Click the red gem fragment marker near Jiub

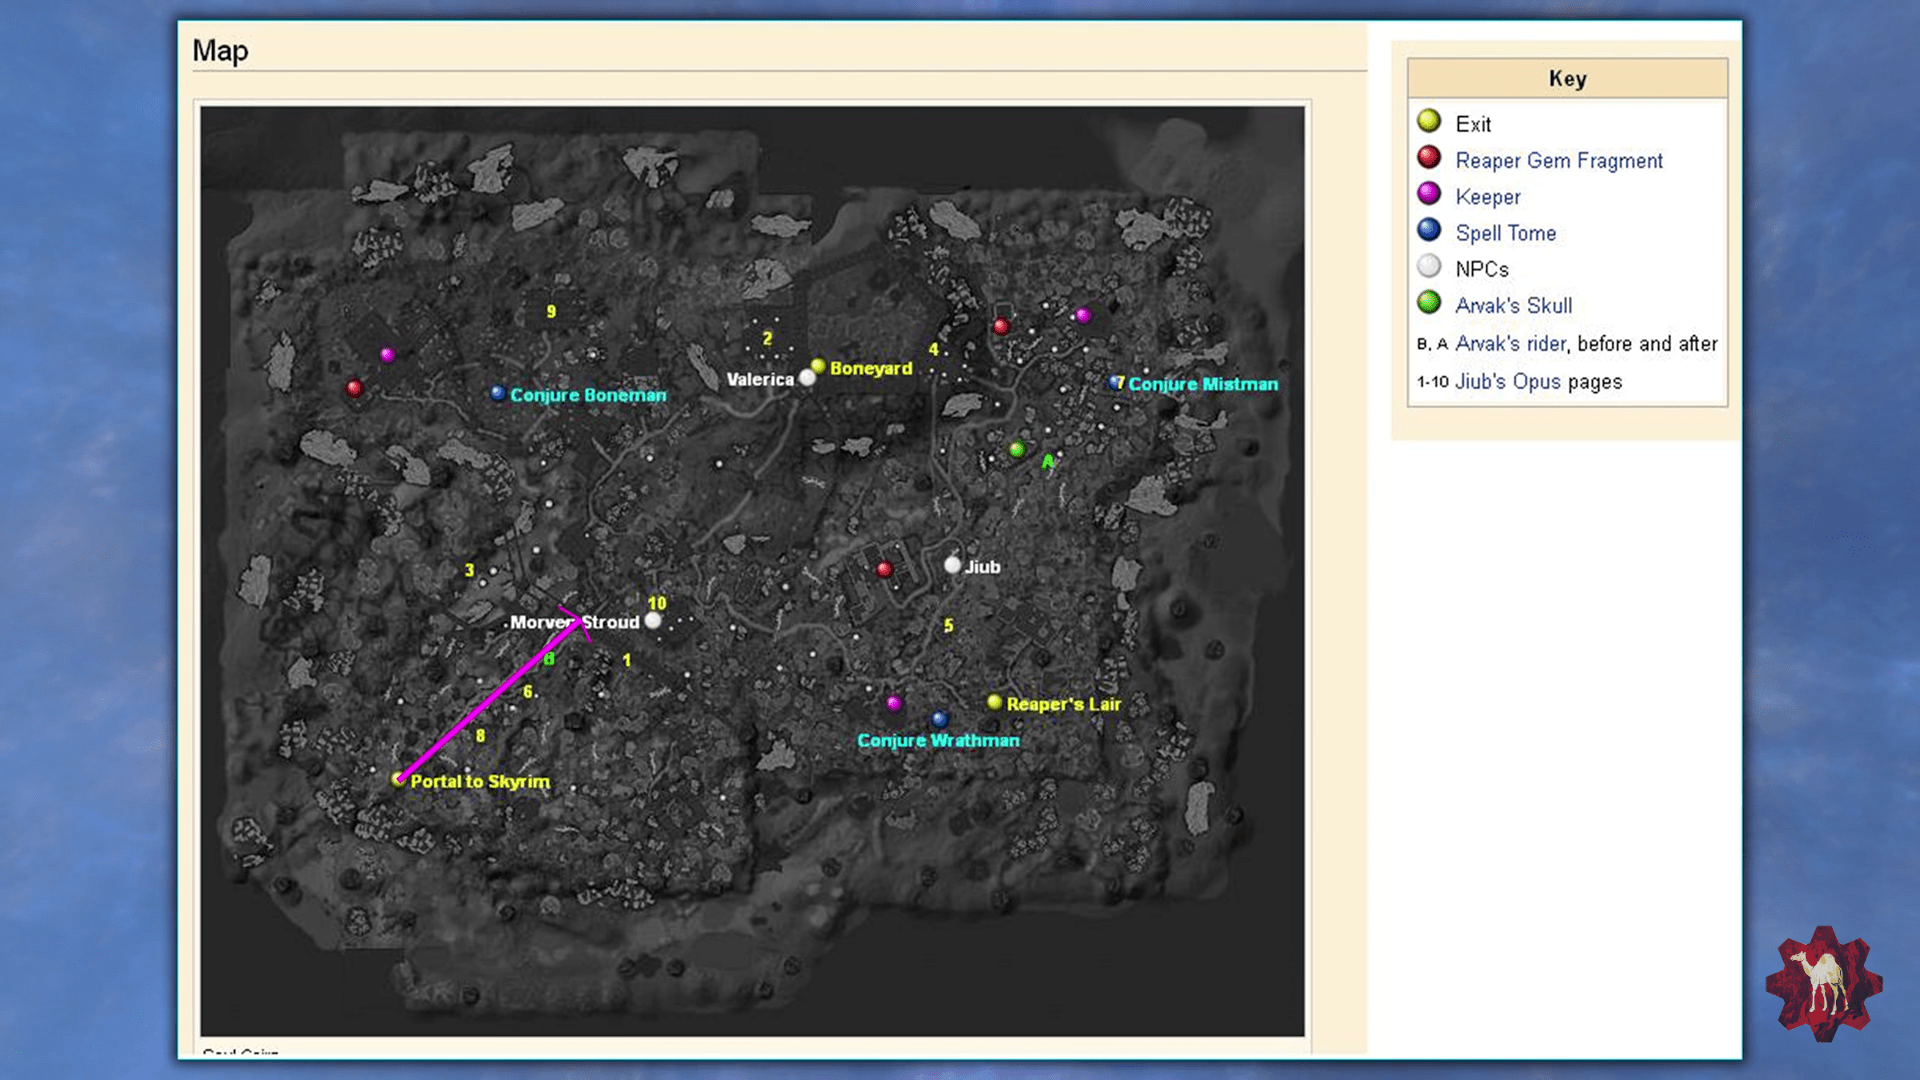point(884,570)
